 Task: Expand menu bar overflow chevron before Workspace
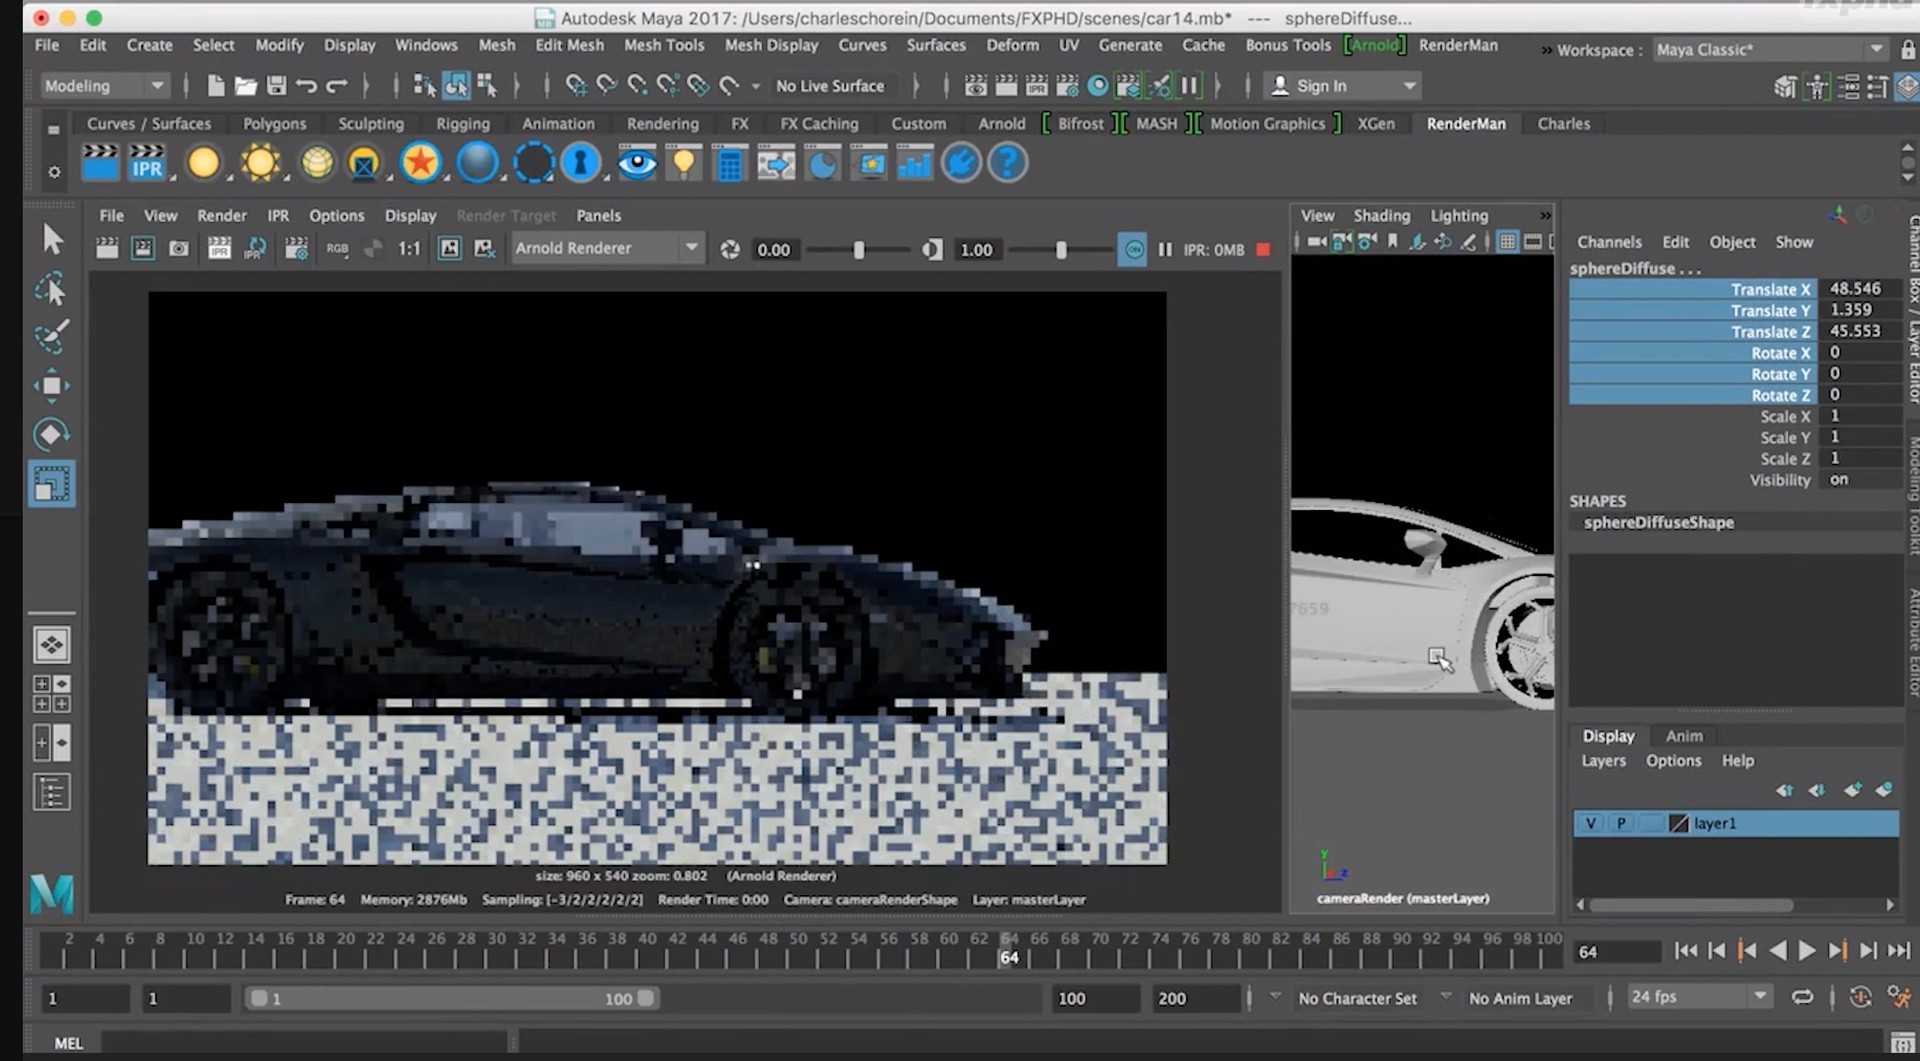1546,50
